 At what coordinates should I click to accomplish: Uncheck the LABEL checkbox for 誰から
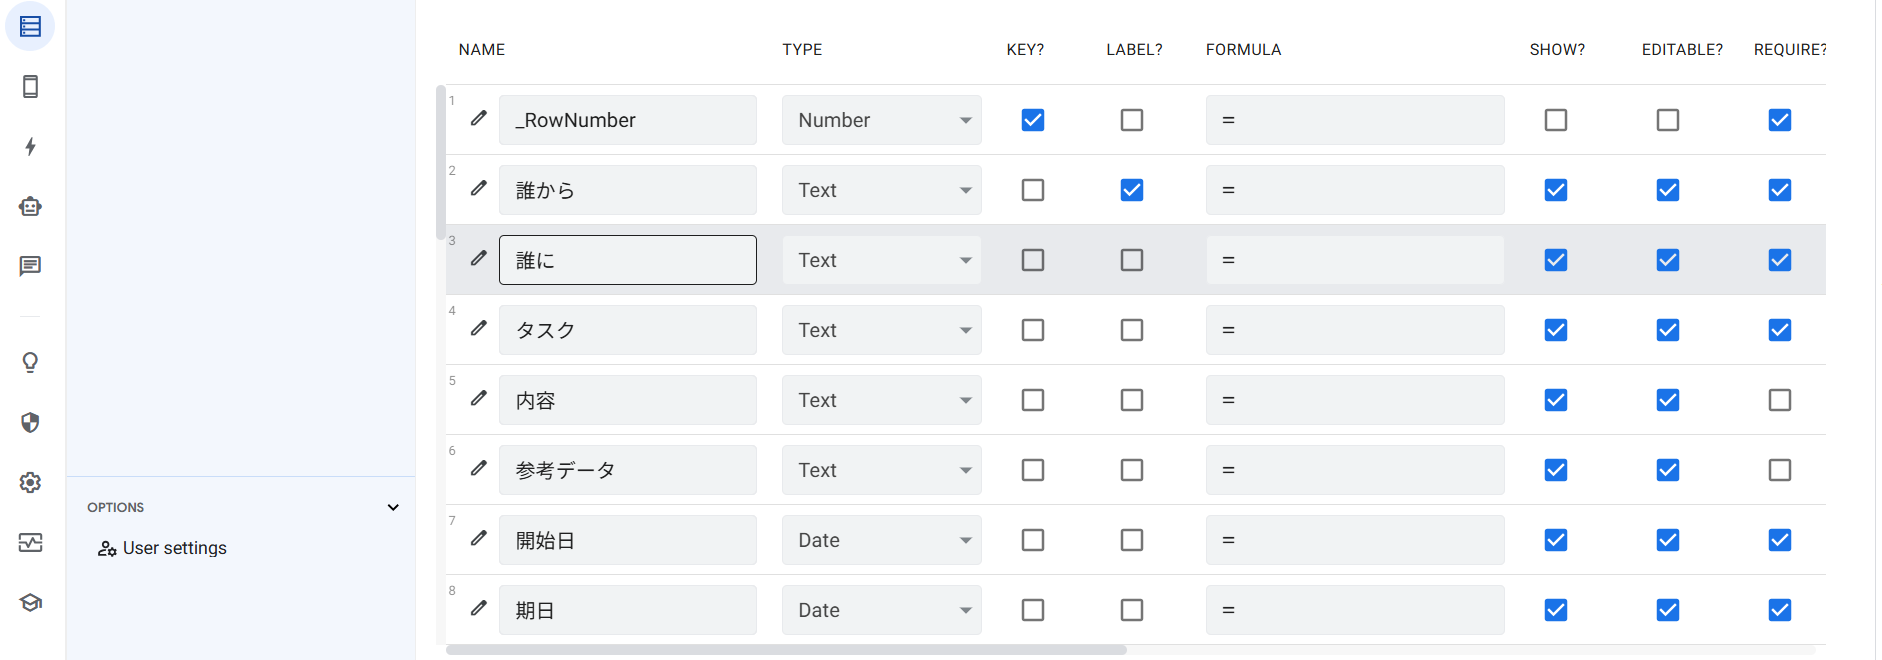pos(1132,190)
